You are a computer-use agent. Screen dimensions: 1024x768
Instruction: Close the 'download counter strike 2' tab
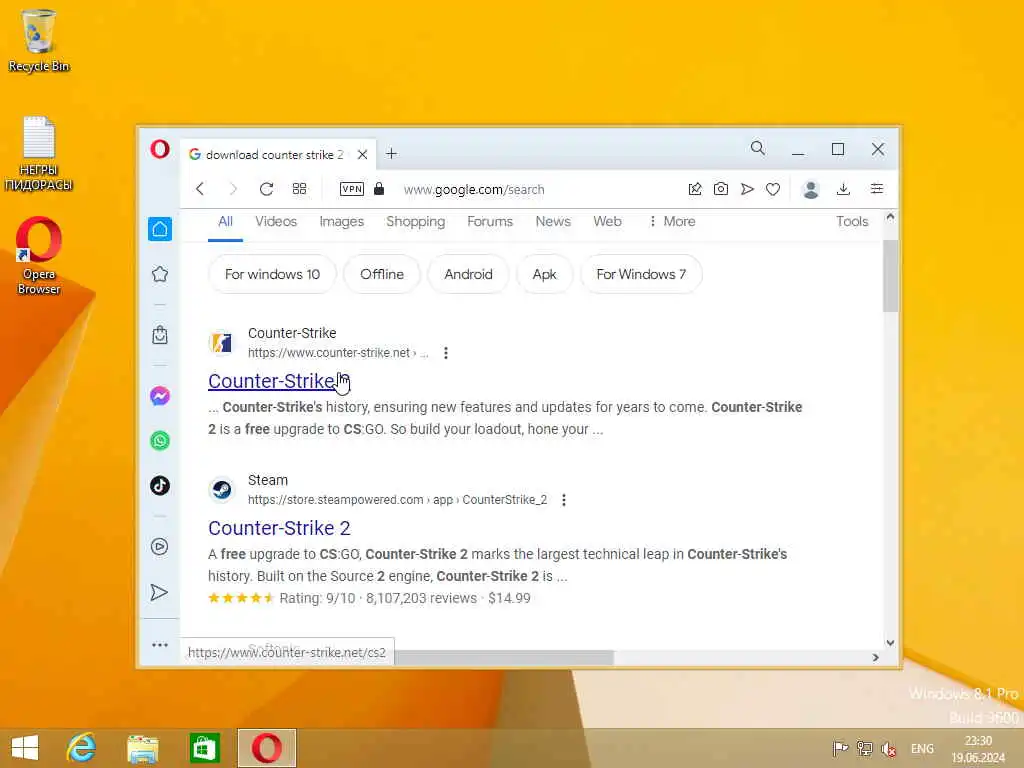point(362,155)
